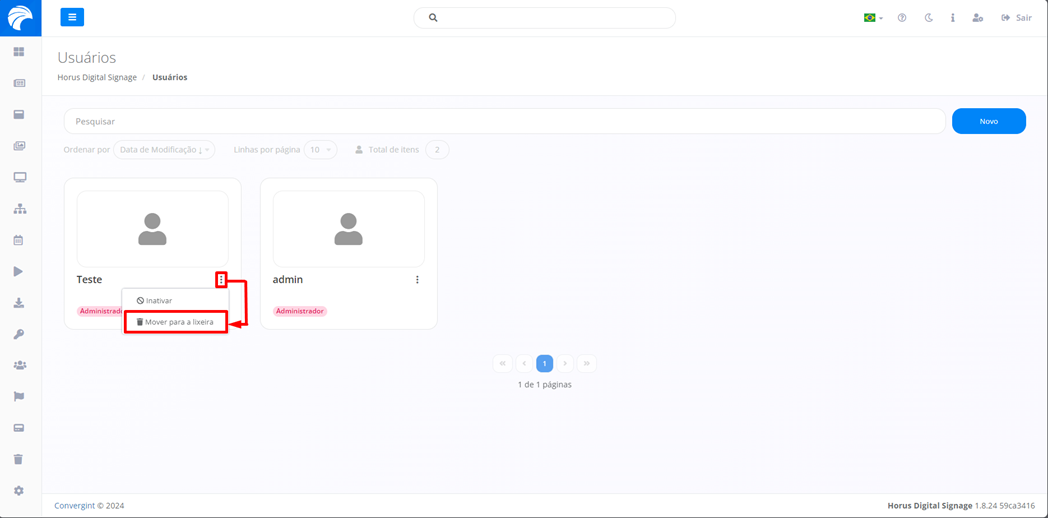Open the Linhas por página dropdown

(x=321, y=150)
